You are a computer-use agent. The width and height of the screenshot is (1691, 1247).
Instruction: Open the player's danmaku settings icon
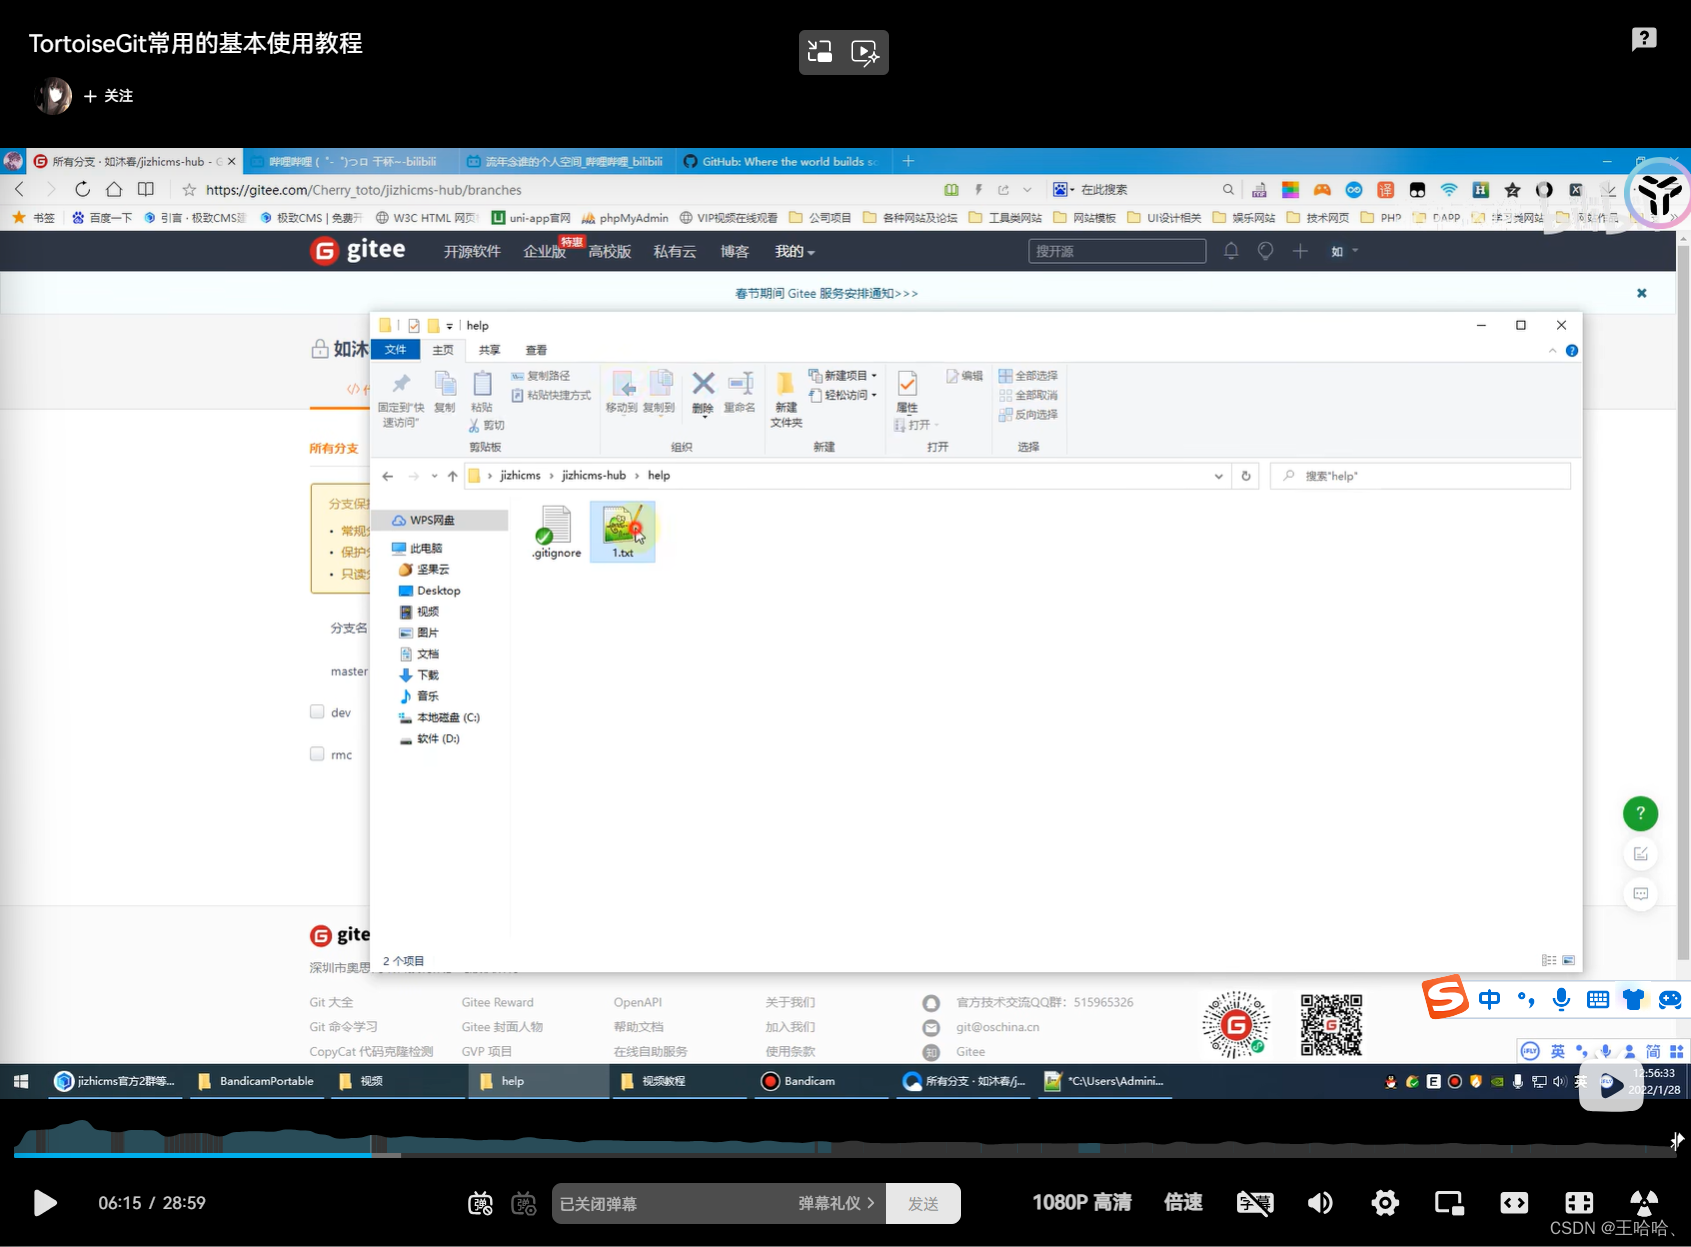[524, 1203]
